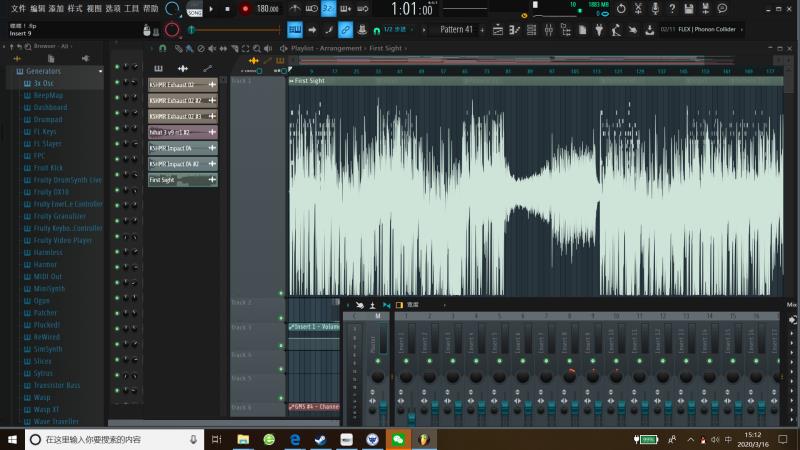Image resolution: width=800 pixels, height=450 pixels.
Task: Click the one-click audio recording microphone icon
Action: tap(655, 9)
